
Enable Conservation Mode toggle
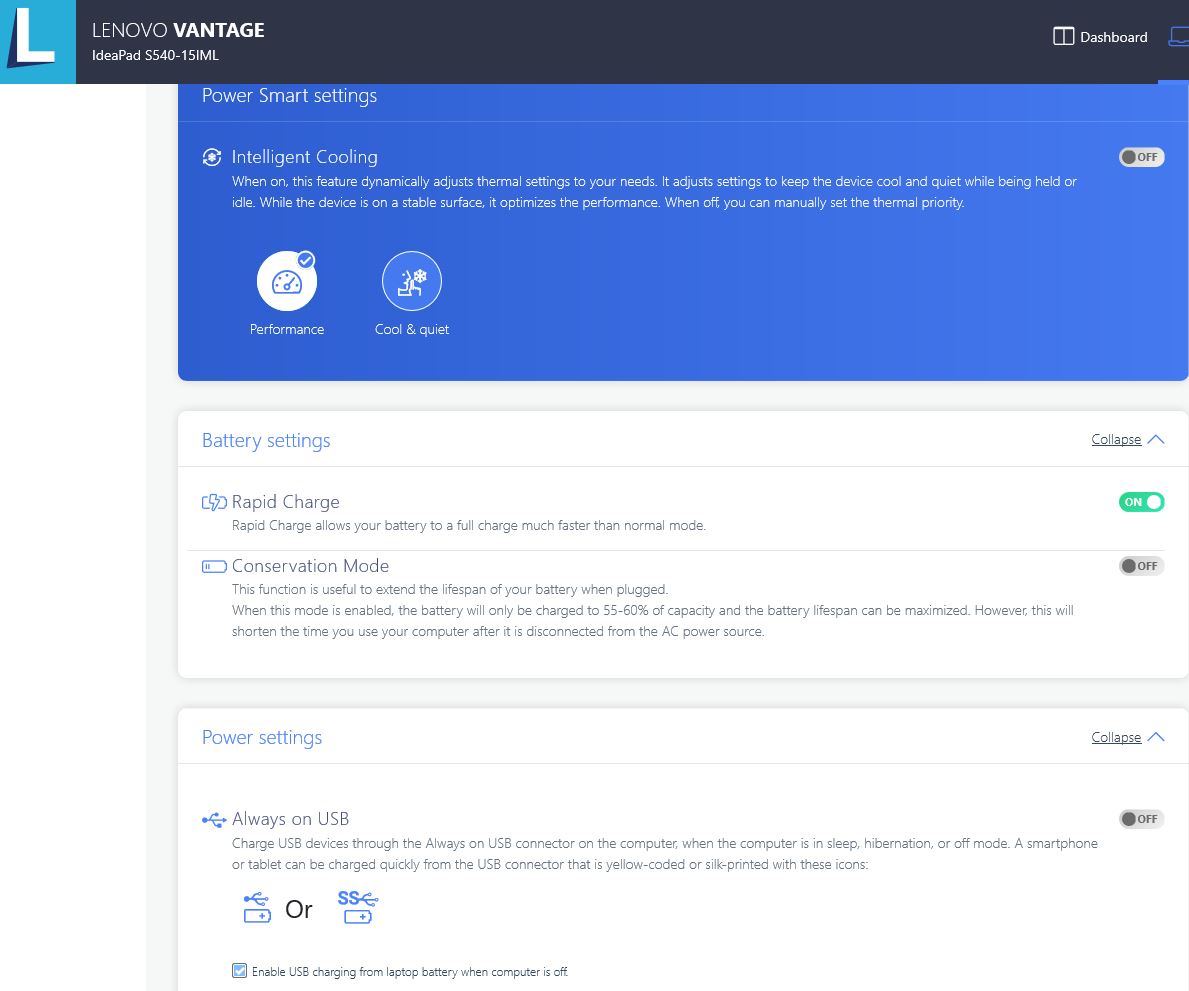(x=1141, y=566)
